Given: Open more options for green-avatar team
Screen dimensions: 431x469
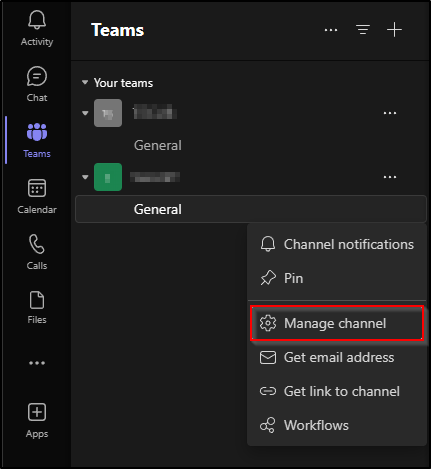Looking at the screenshot, I should point(390,177).
